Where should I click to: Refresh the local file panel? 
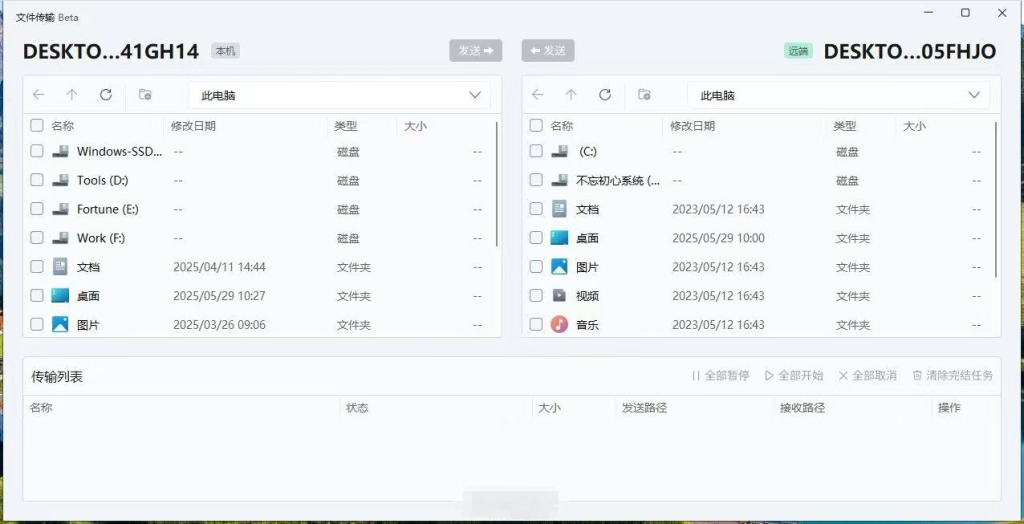pos(106,95)
